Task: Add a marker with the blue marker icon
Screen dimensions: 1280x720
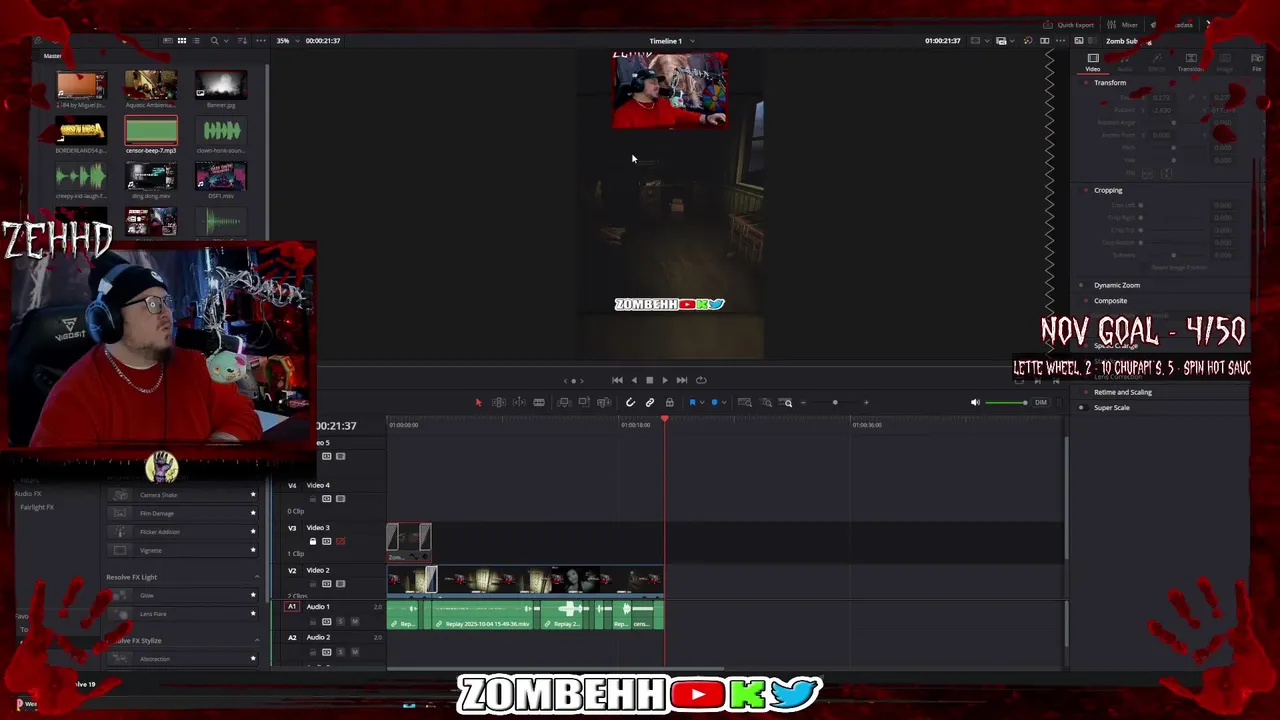Action: pos(714,402)
